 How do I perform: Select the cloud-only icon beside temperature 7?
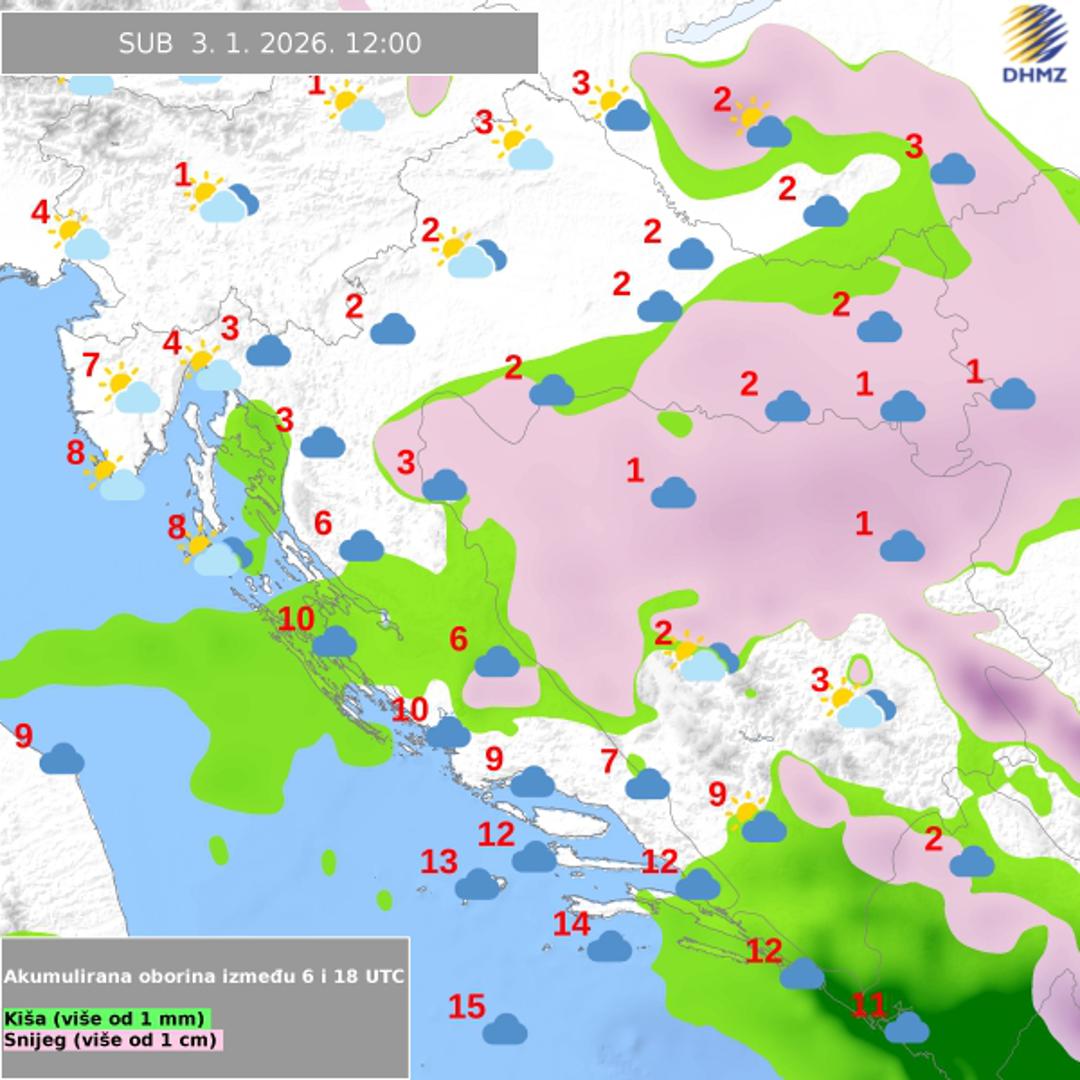[x=647, y=784]
